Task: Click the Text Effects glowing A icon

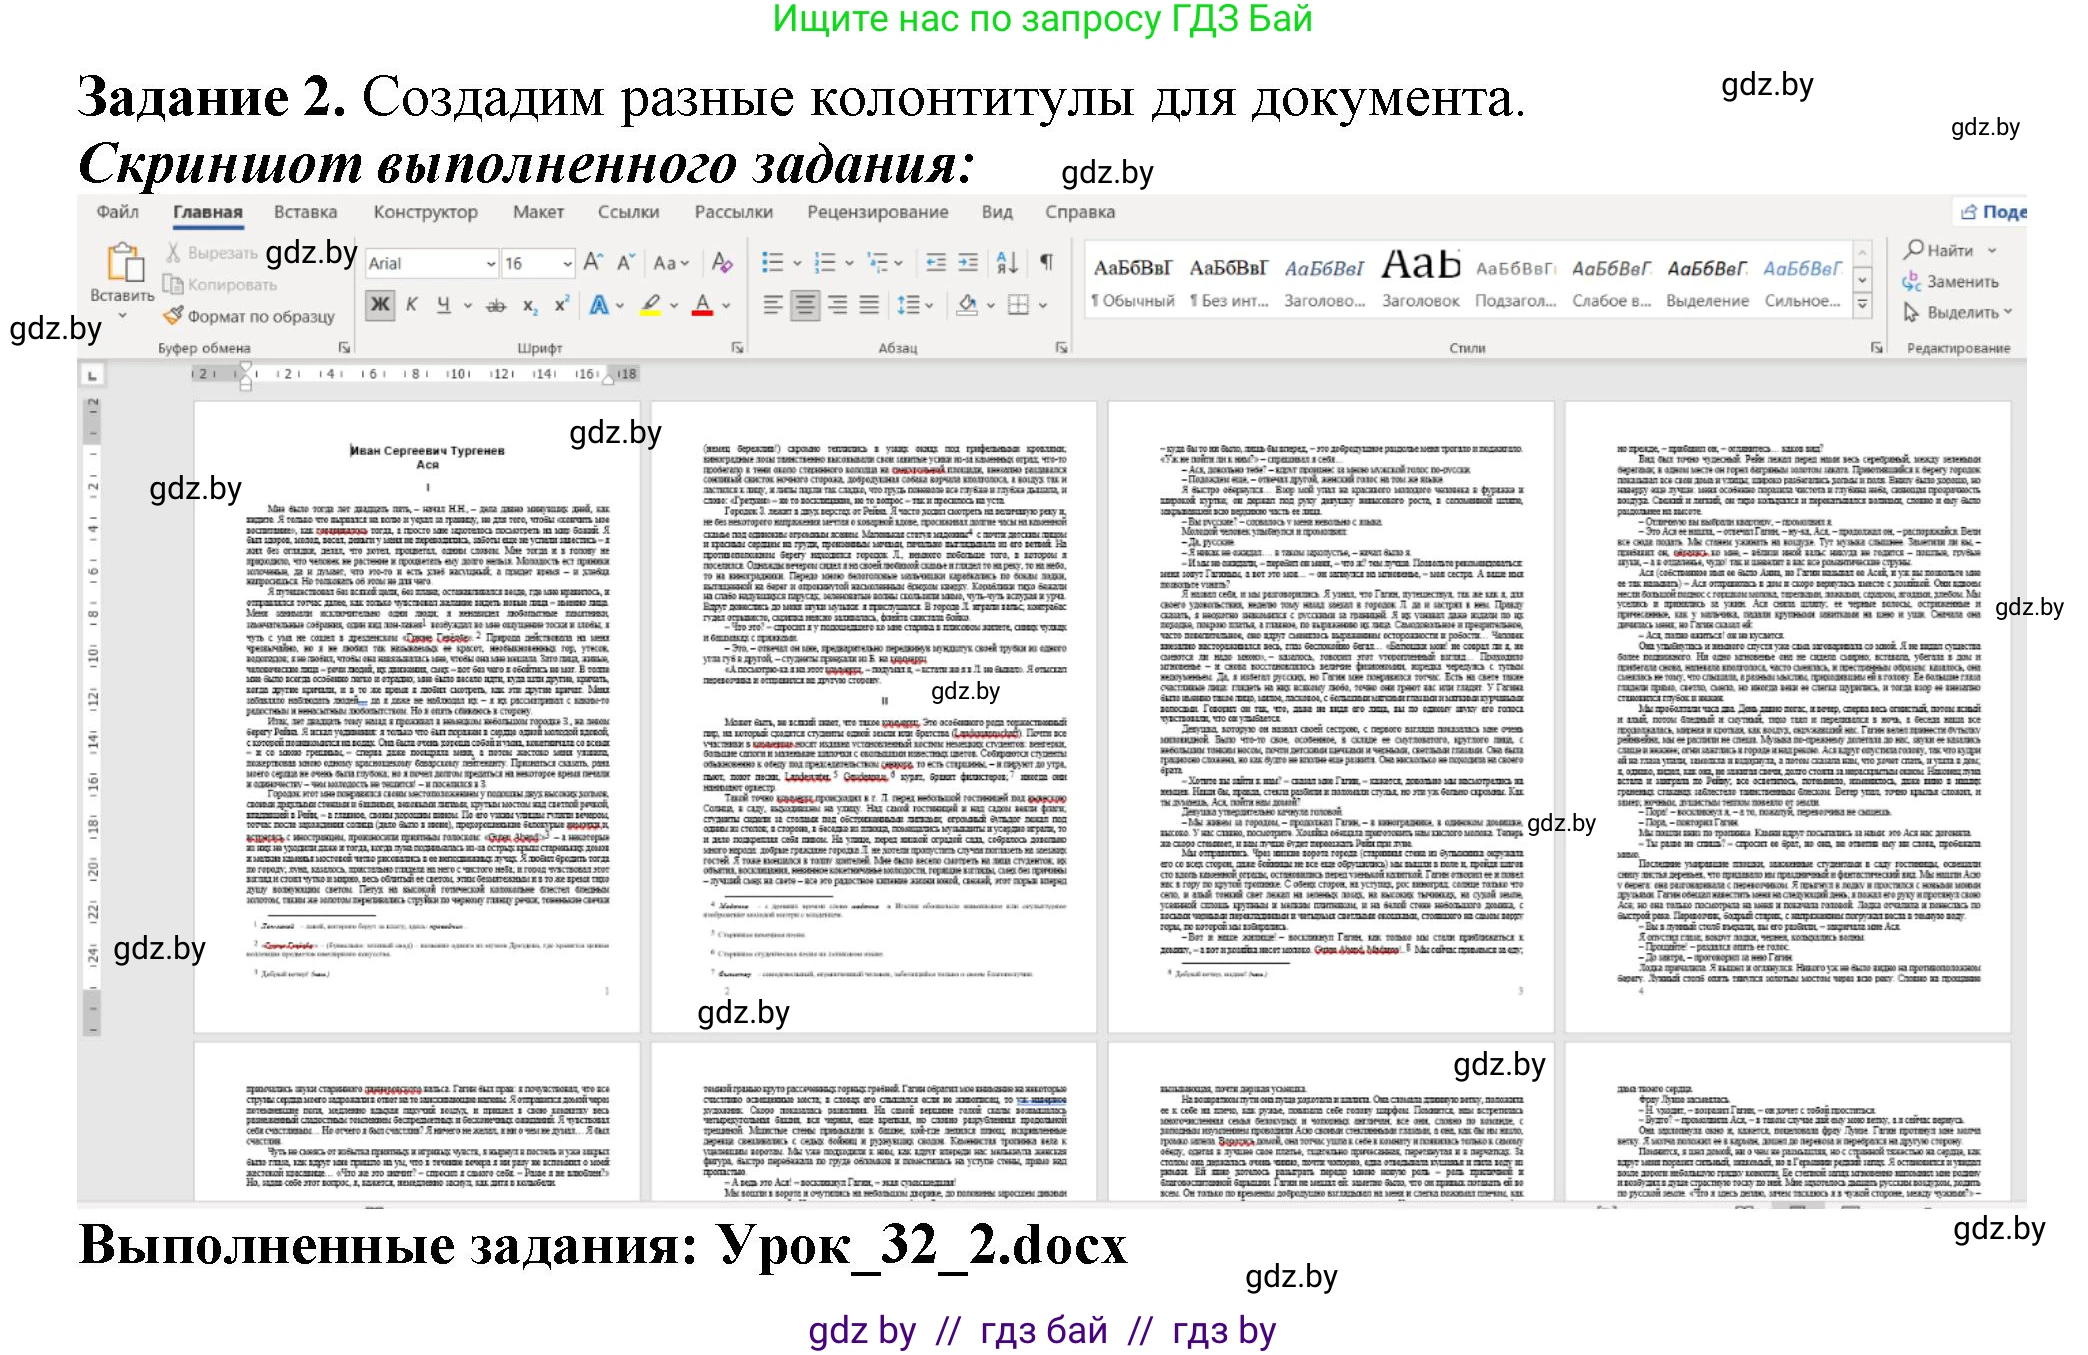Action: click(x=599, y=305)
